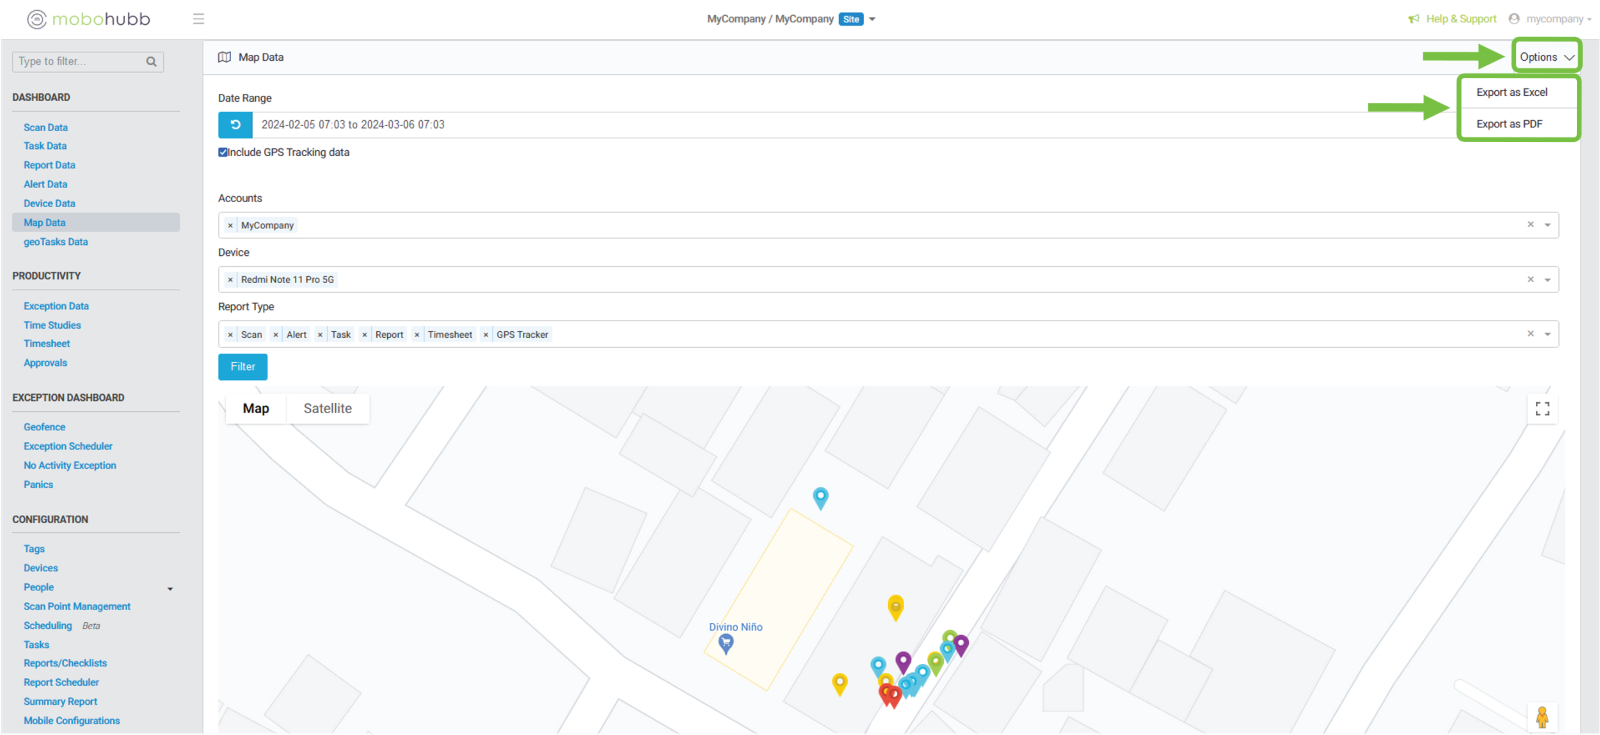
Task: Select Export as Excel option
Action: [x=1511, y=92]
